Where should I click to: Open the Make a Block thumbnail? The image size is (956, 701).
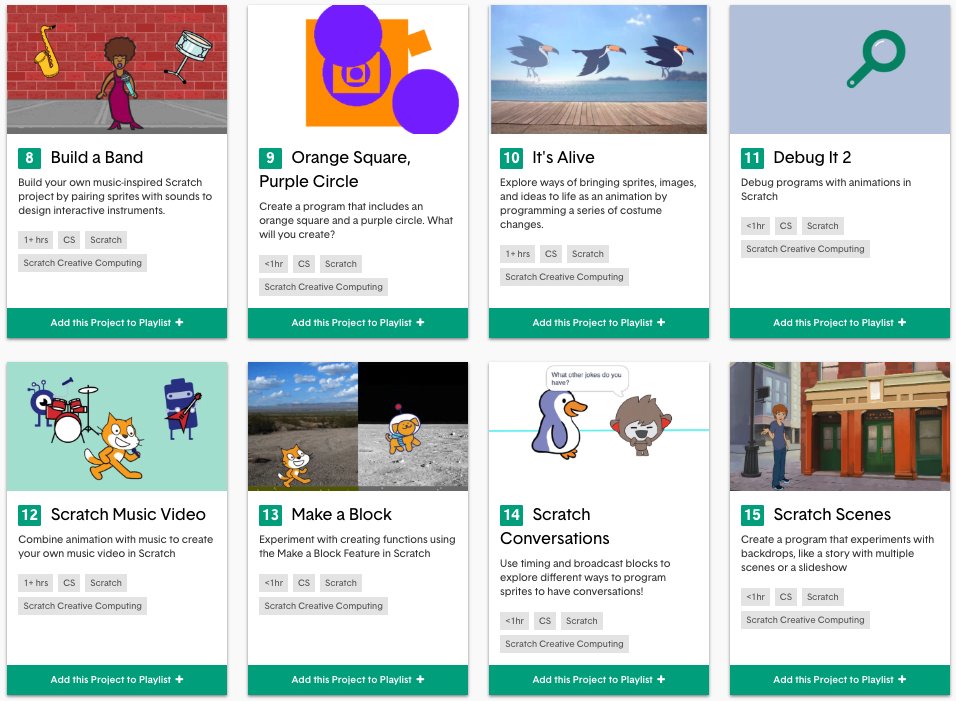click(358, 426)
